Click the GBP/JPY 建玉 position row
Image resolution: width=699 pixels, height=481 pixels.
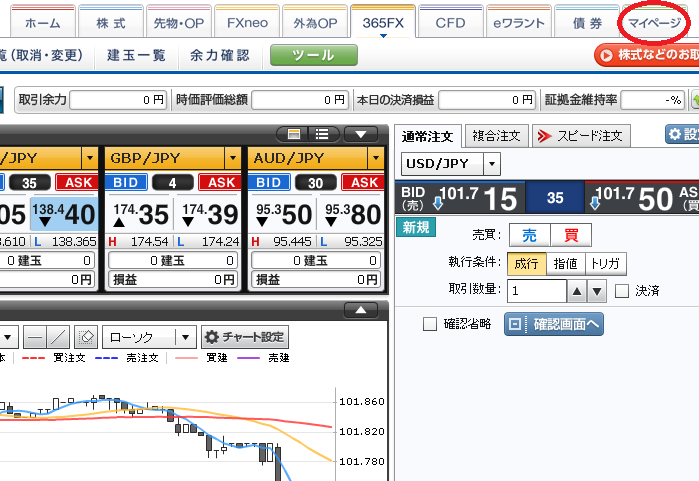pos(173,260)
